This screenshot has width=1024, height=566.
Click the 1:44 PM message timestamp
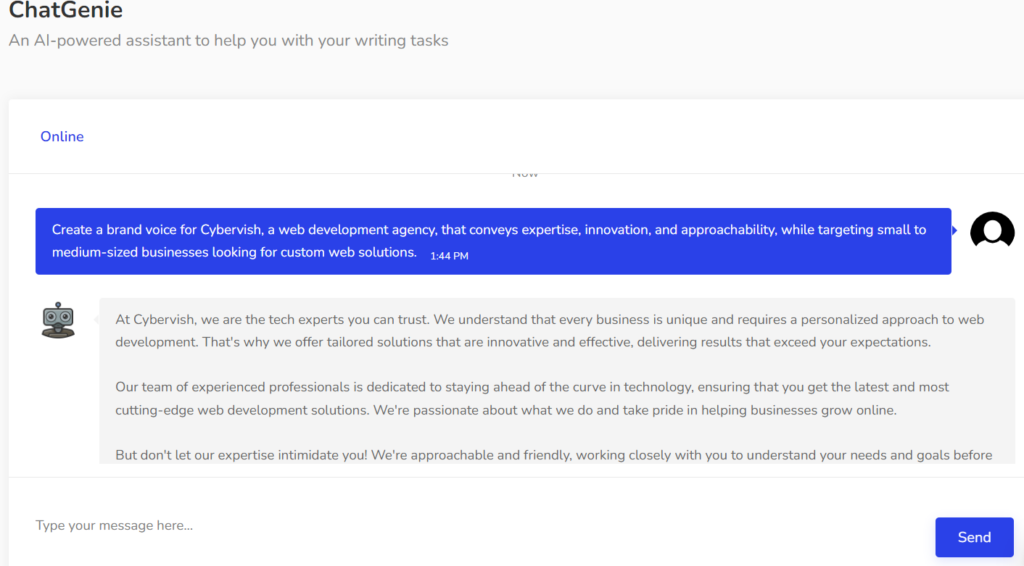click(x=449, y=256)
